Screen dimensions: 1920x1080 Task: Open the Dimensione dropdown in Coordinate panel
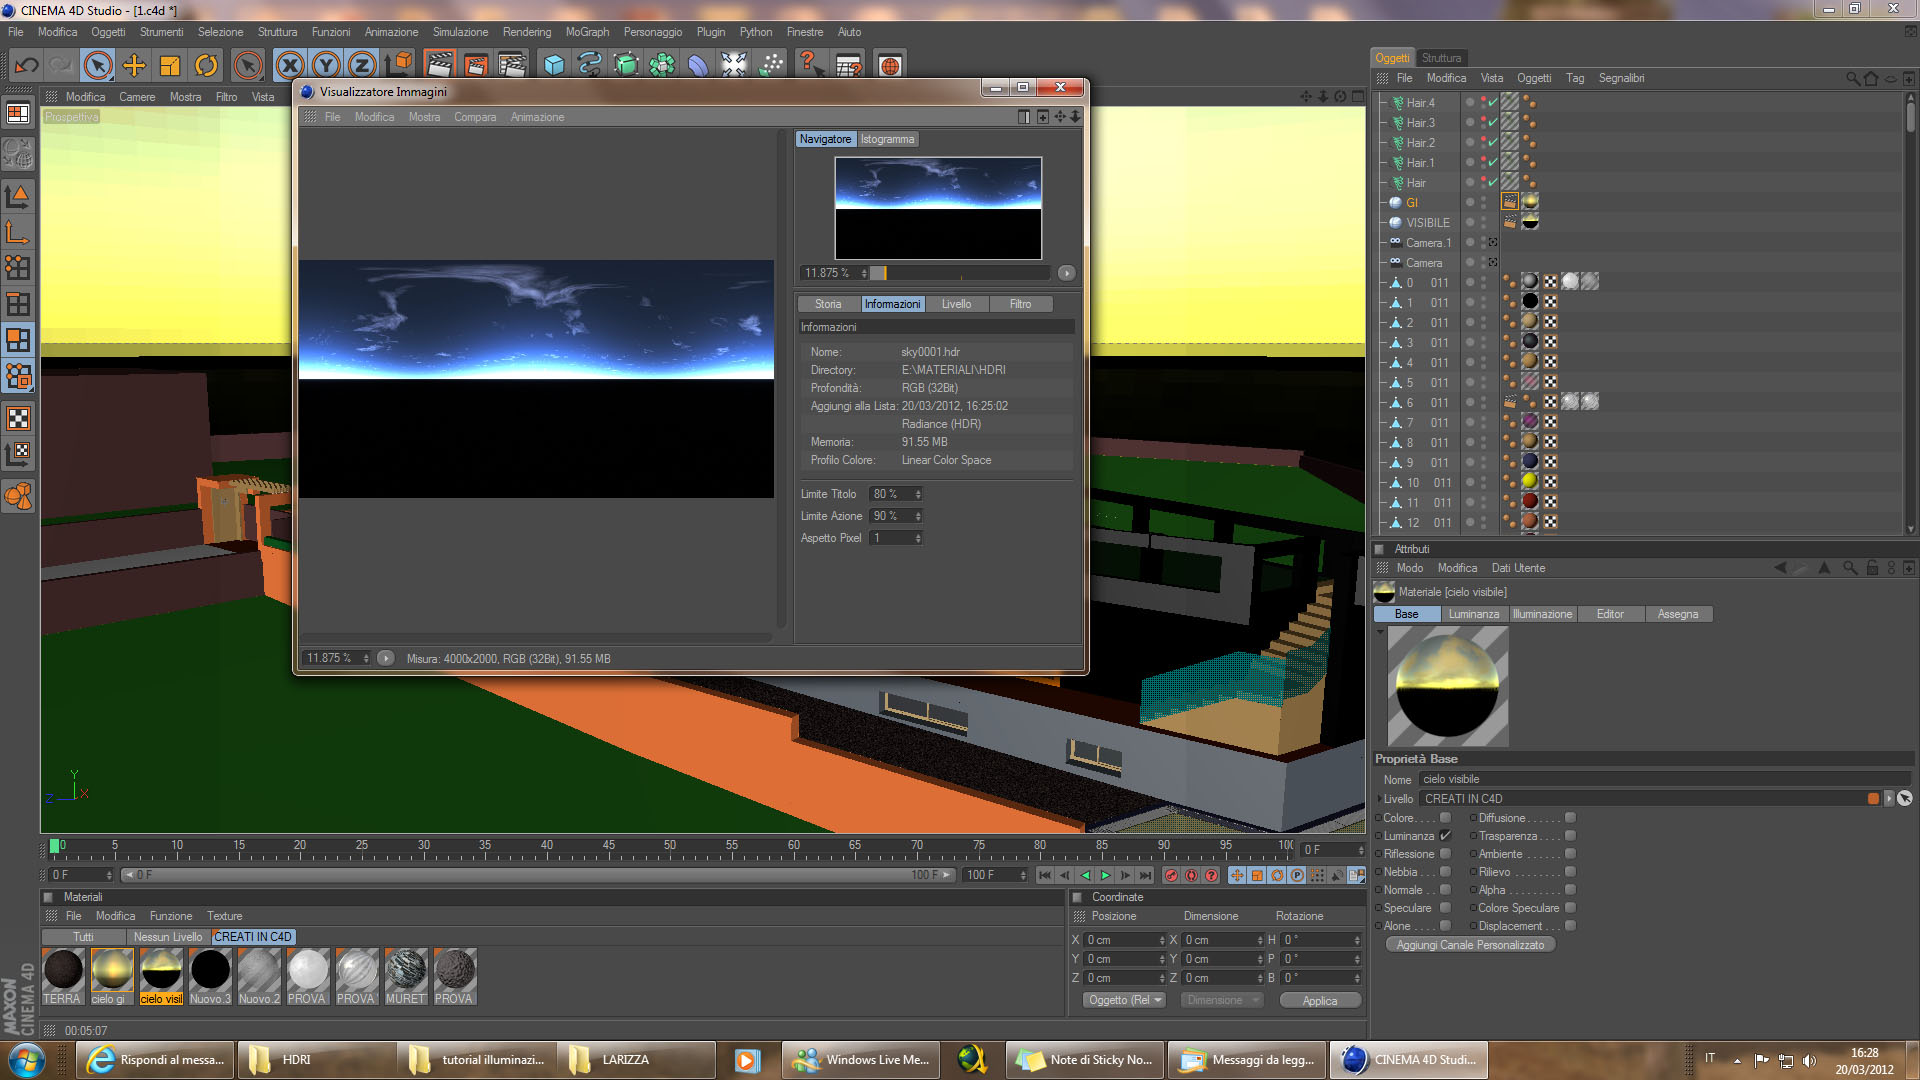pos(1222,1000)
